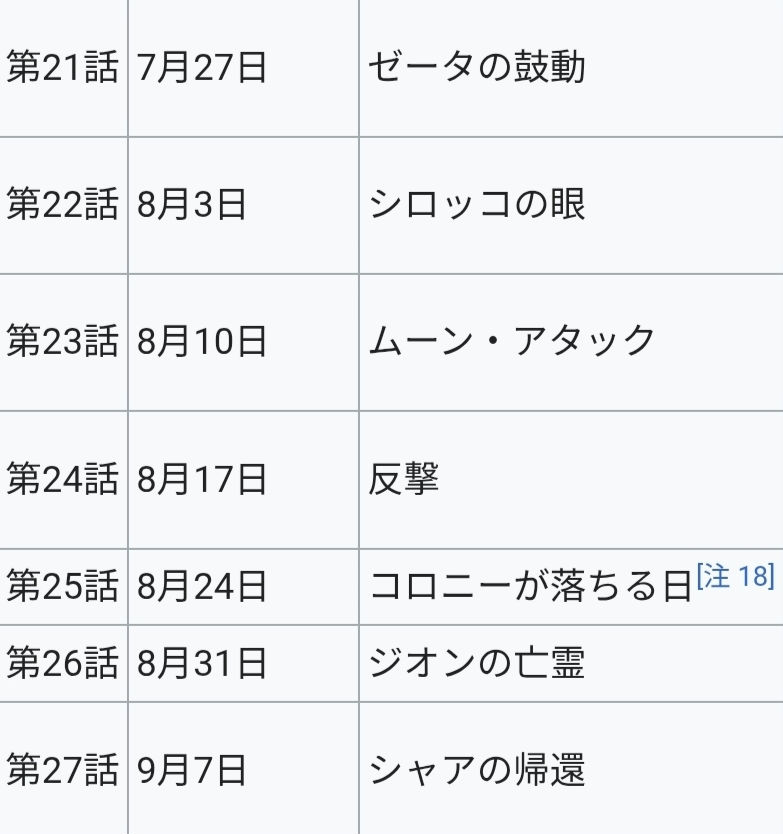
Task: Select the title ジオンの亡霊
Action: coord(476,663)
